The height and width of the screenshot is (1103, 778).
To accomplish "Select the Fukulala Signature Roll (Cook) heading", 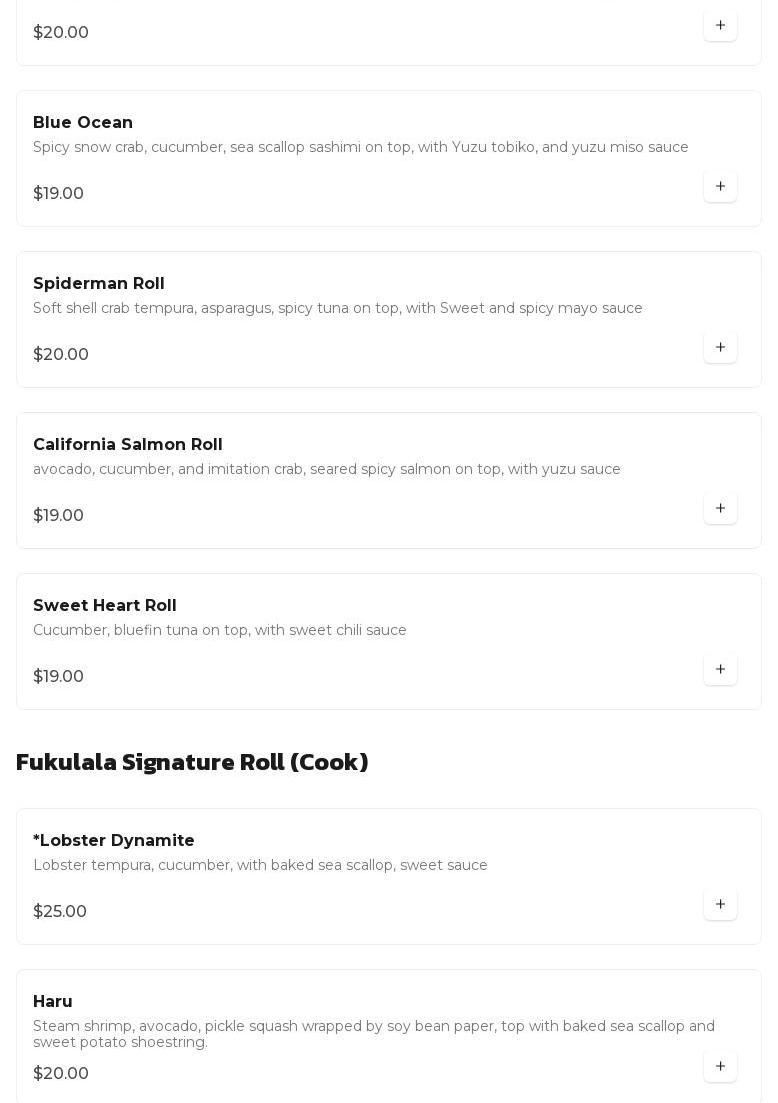I will point(192,763).
